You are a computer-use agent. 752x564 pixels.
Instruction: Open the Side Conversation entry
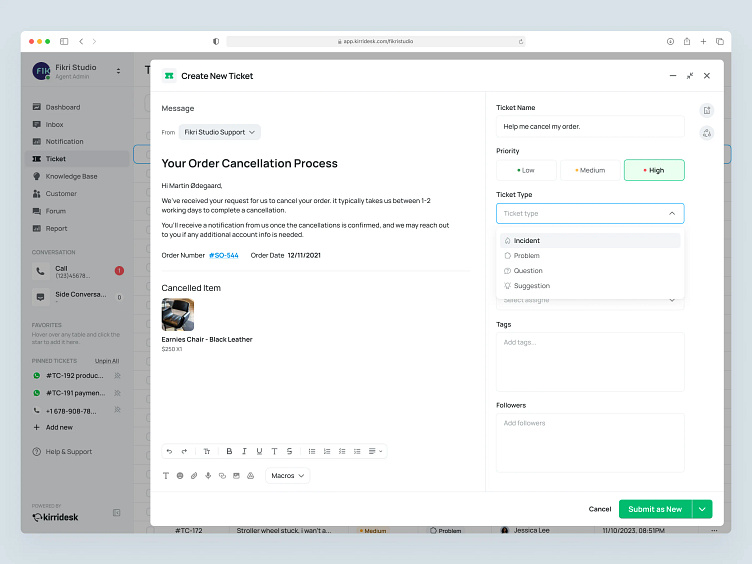(x=78, y=297)
